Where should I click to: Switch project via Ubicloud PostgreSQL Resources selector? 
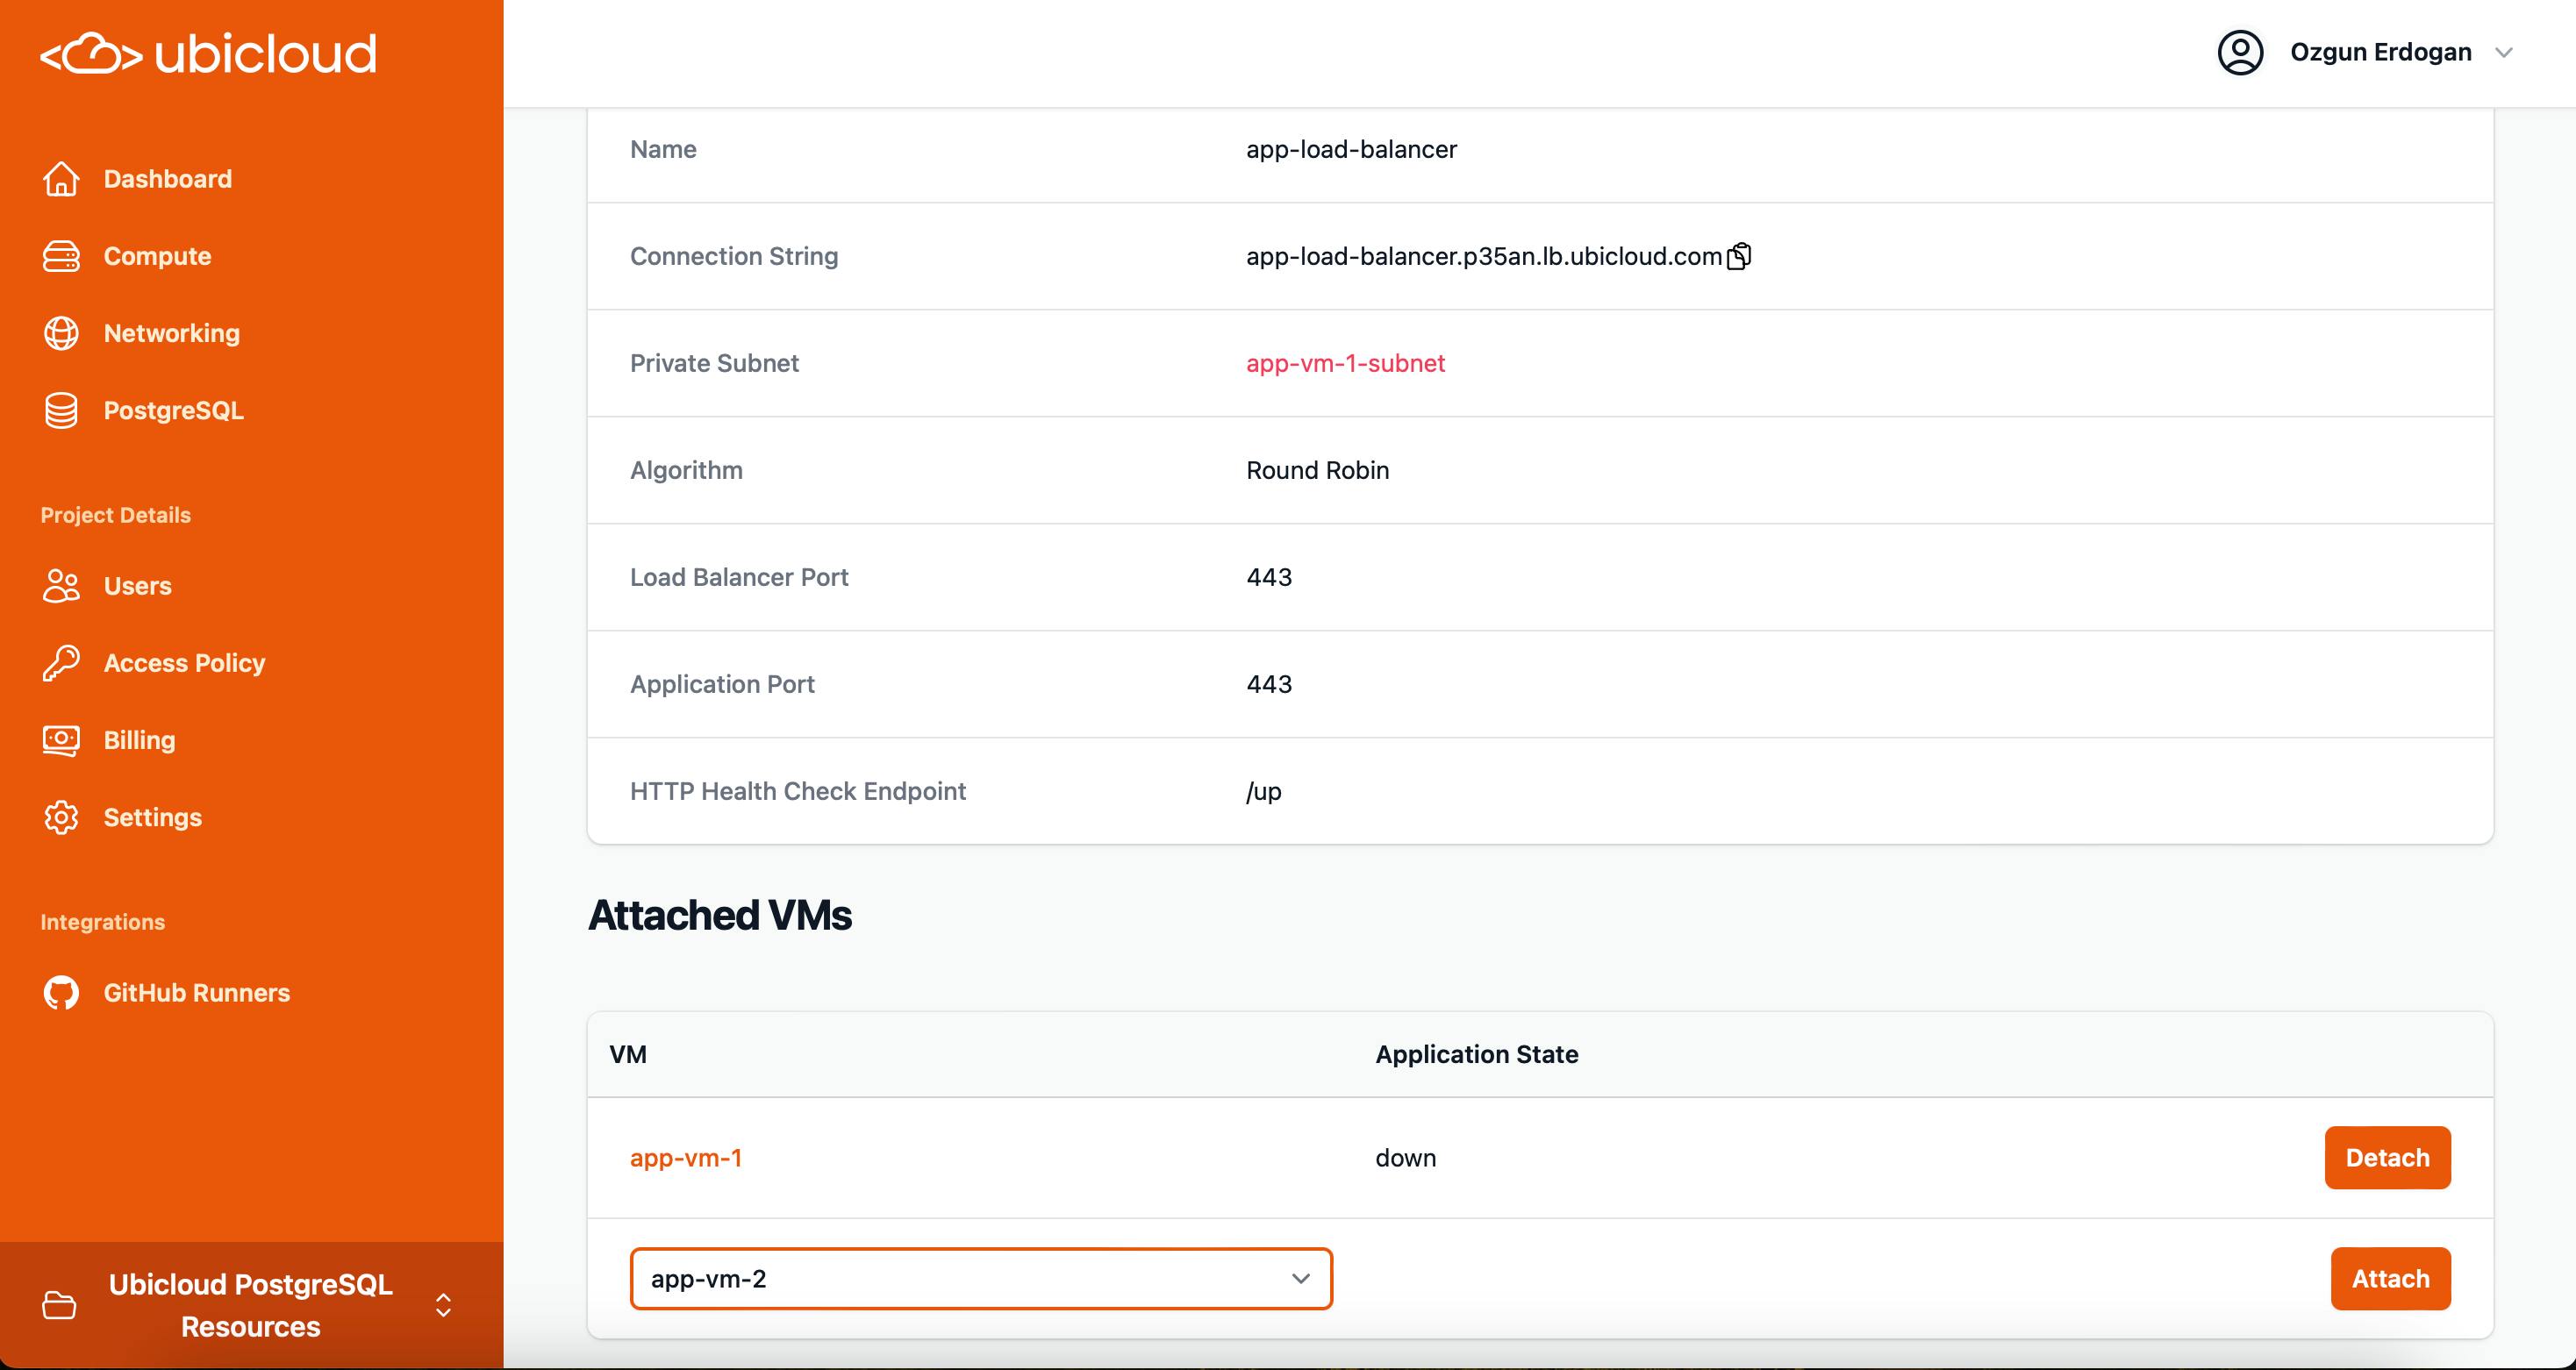[x=251, y=1305]
